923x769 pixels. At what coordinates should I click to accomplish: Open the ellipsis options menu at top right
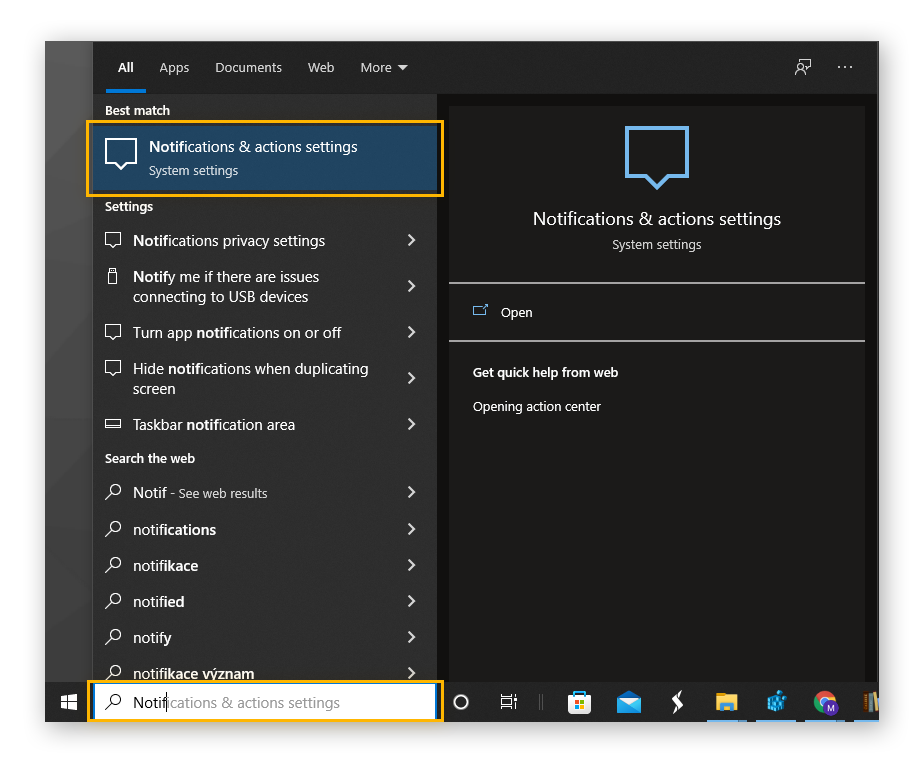[x=845, y=67]
